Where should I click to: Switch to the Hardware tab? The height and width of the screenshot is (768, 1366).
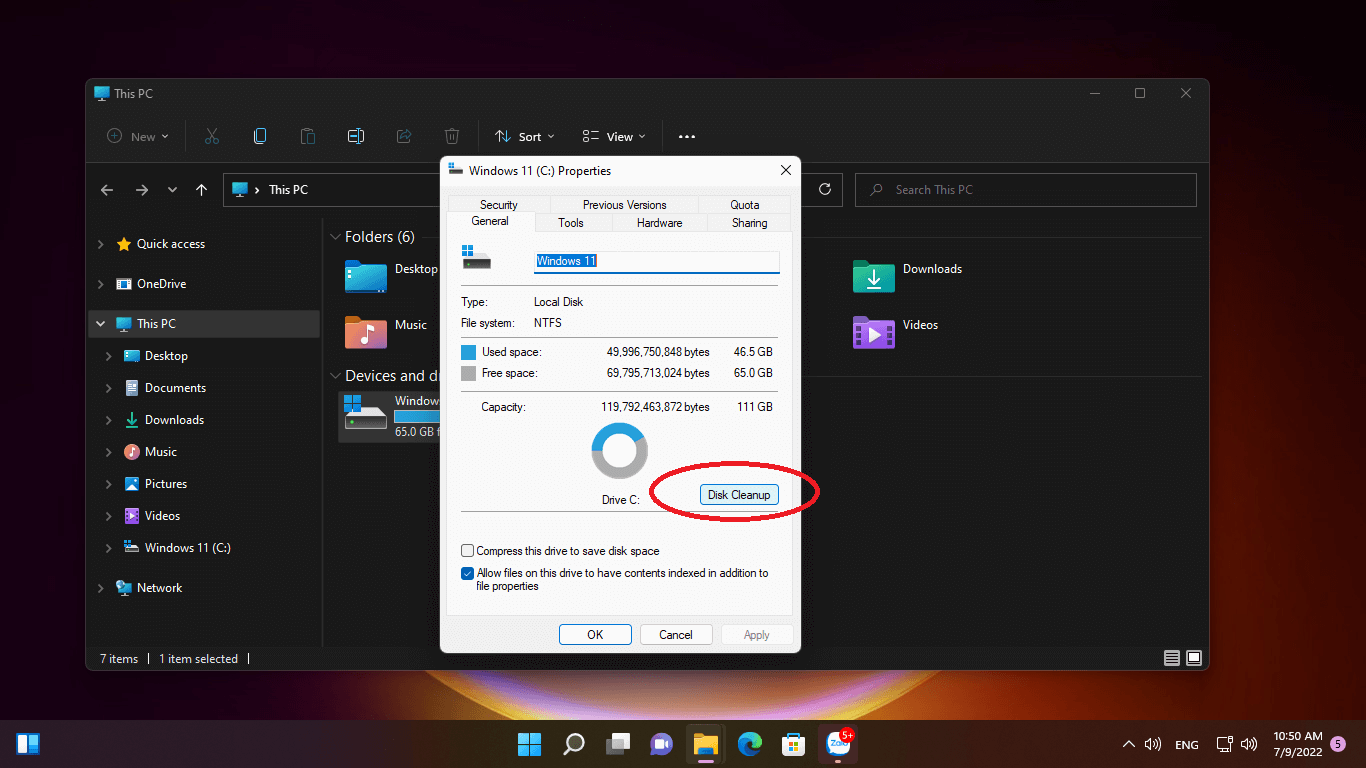click(659, 223)
